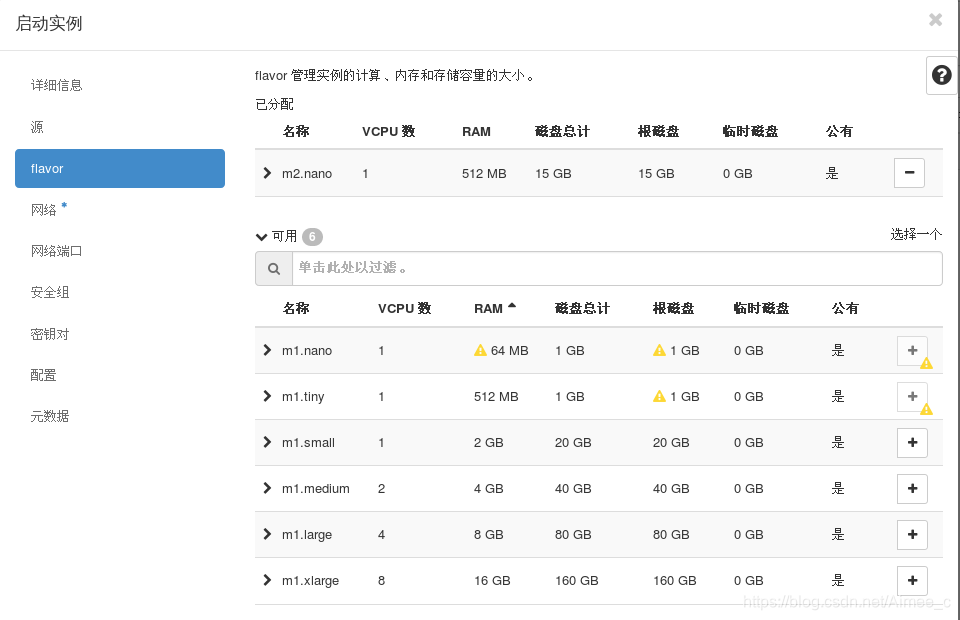Focus the flavor filter input field
Screen dimensions: 960x620
point(617,268)
